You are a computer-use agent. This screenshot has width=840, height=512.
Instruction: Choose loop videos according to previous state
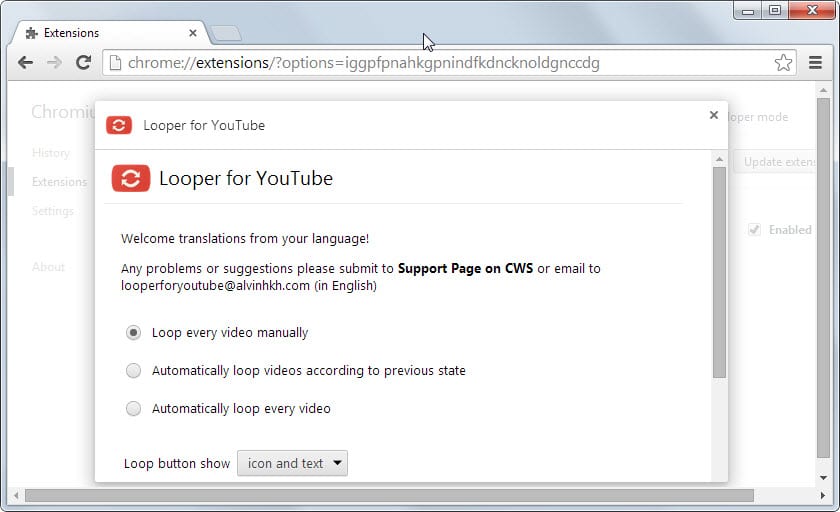133,370
